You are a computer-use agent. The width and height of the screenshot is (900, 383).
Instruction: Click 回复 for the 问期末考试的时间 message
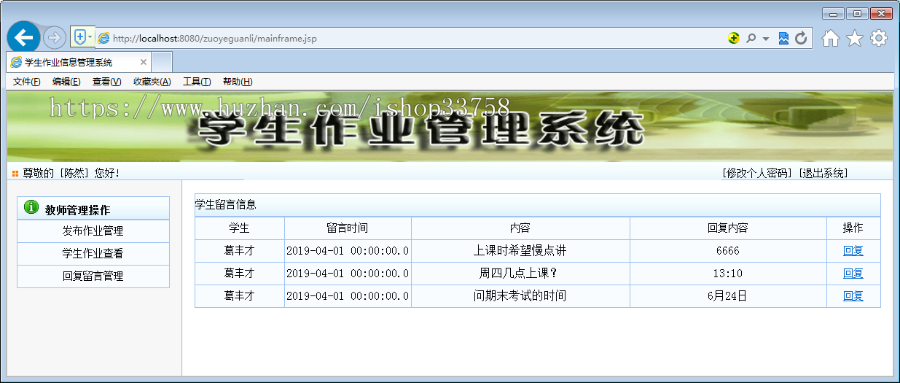[x=853, y=296]
